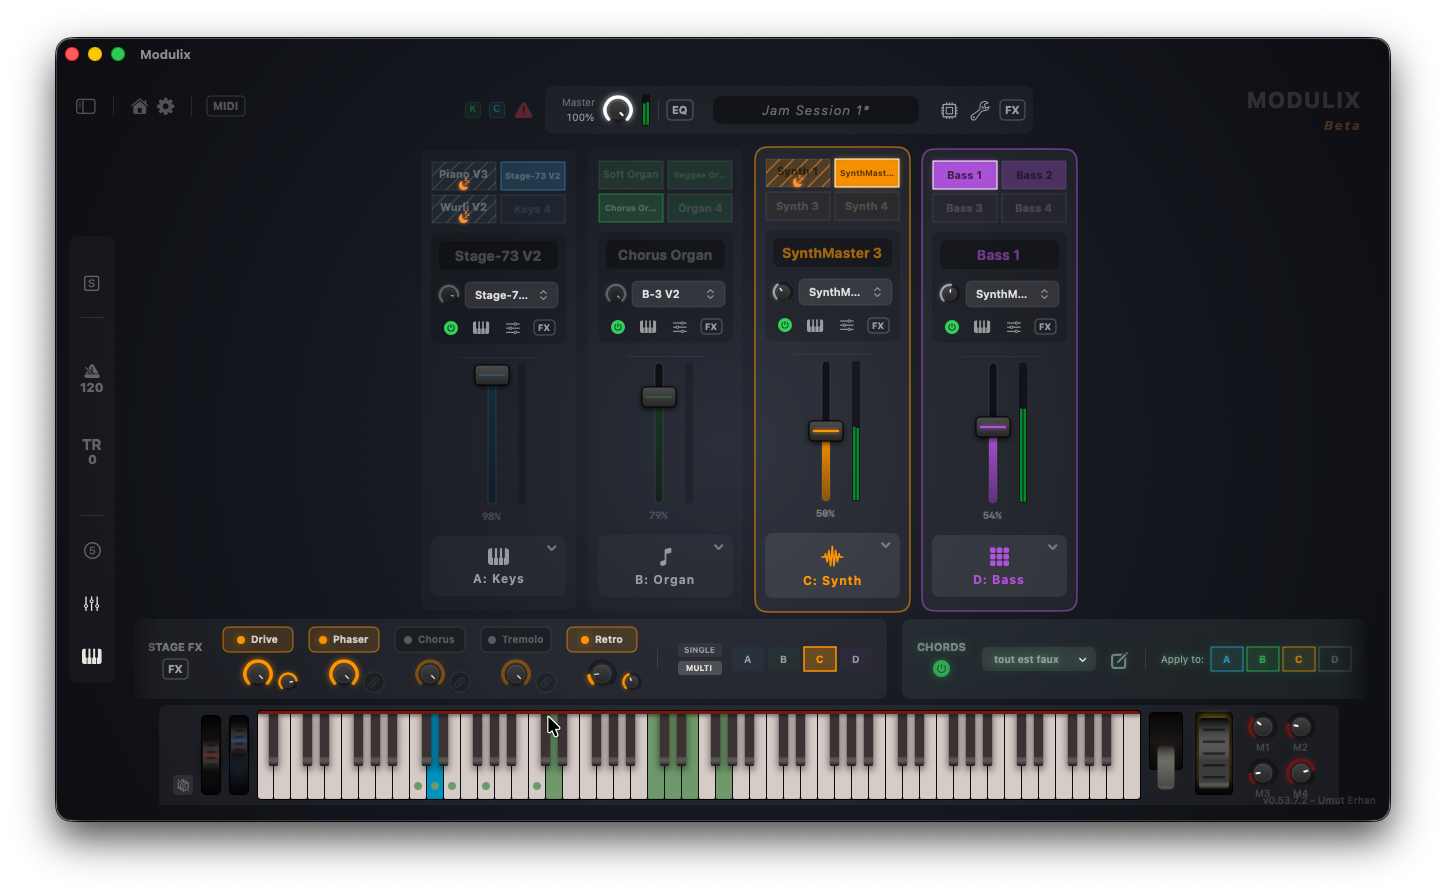The height and width of the screenshot is (895, 1446).
Task: Toggle power for Keys channel
Action: pyautogui.click(x=451, y=328)
